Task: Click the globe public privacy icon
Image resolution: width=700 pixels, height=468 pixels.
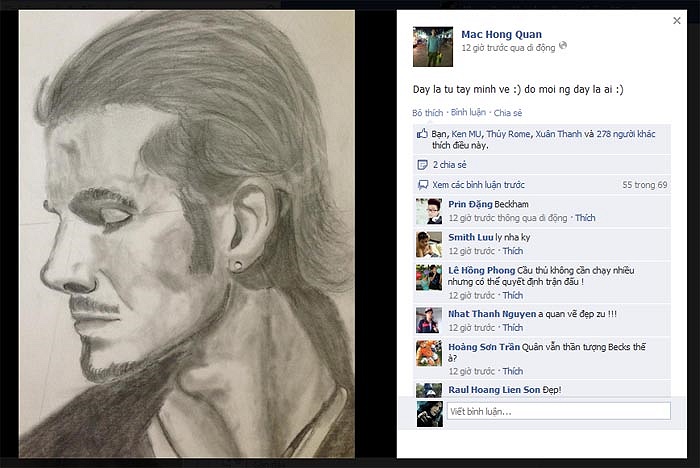Action: pos(563,46)
